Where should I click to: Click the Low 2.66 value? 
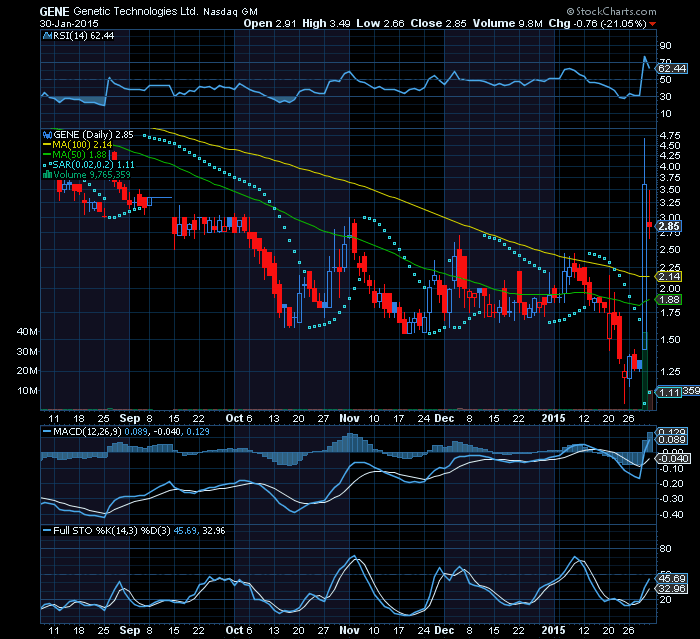point(380,24)
